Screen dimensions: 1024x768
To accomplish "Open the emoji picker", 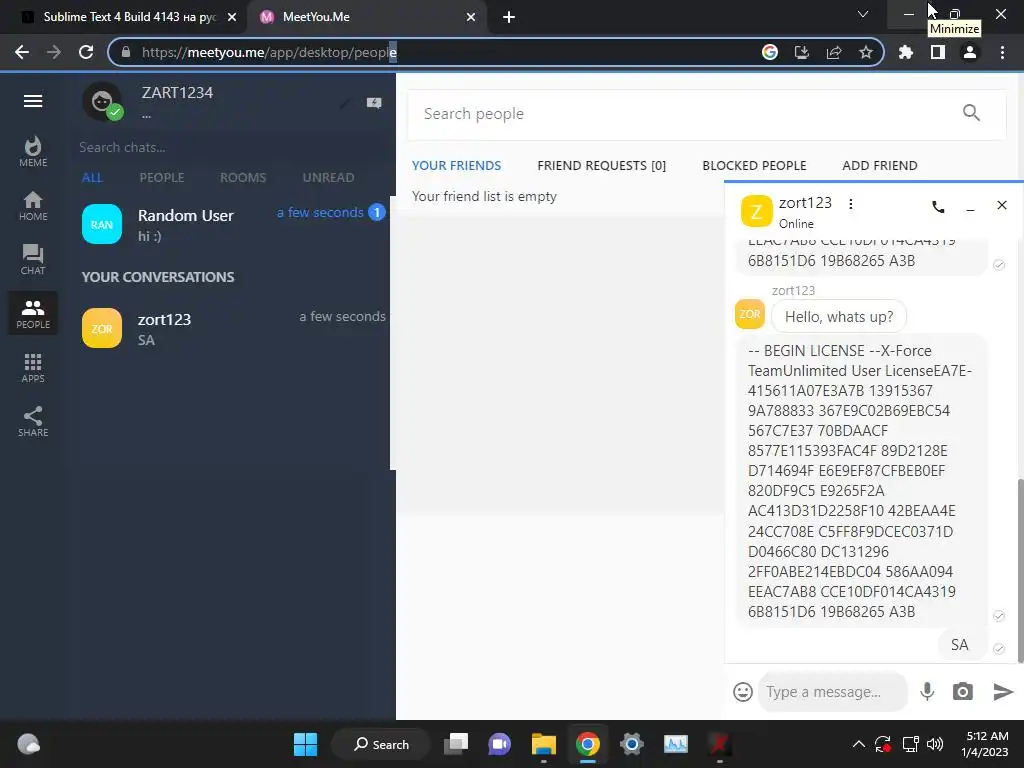I will [743, 692].
